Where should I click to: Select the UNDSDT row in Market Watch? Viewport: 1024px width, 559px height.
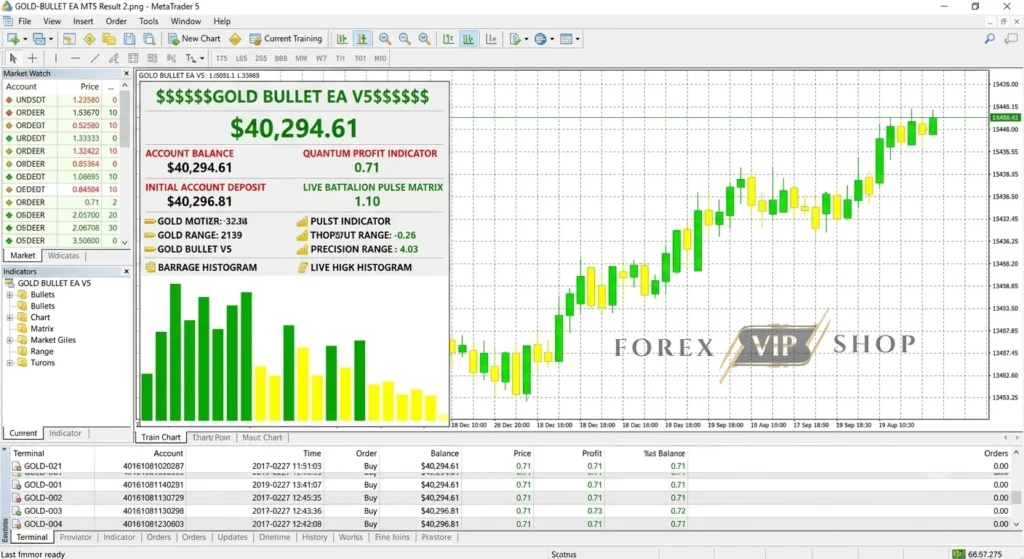(x=61, y=100)
